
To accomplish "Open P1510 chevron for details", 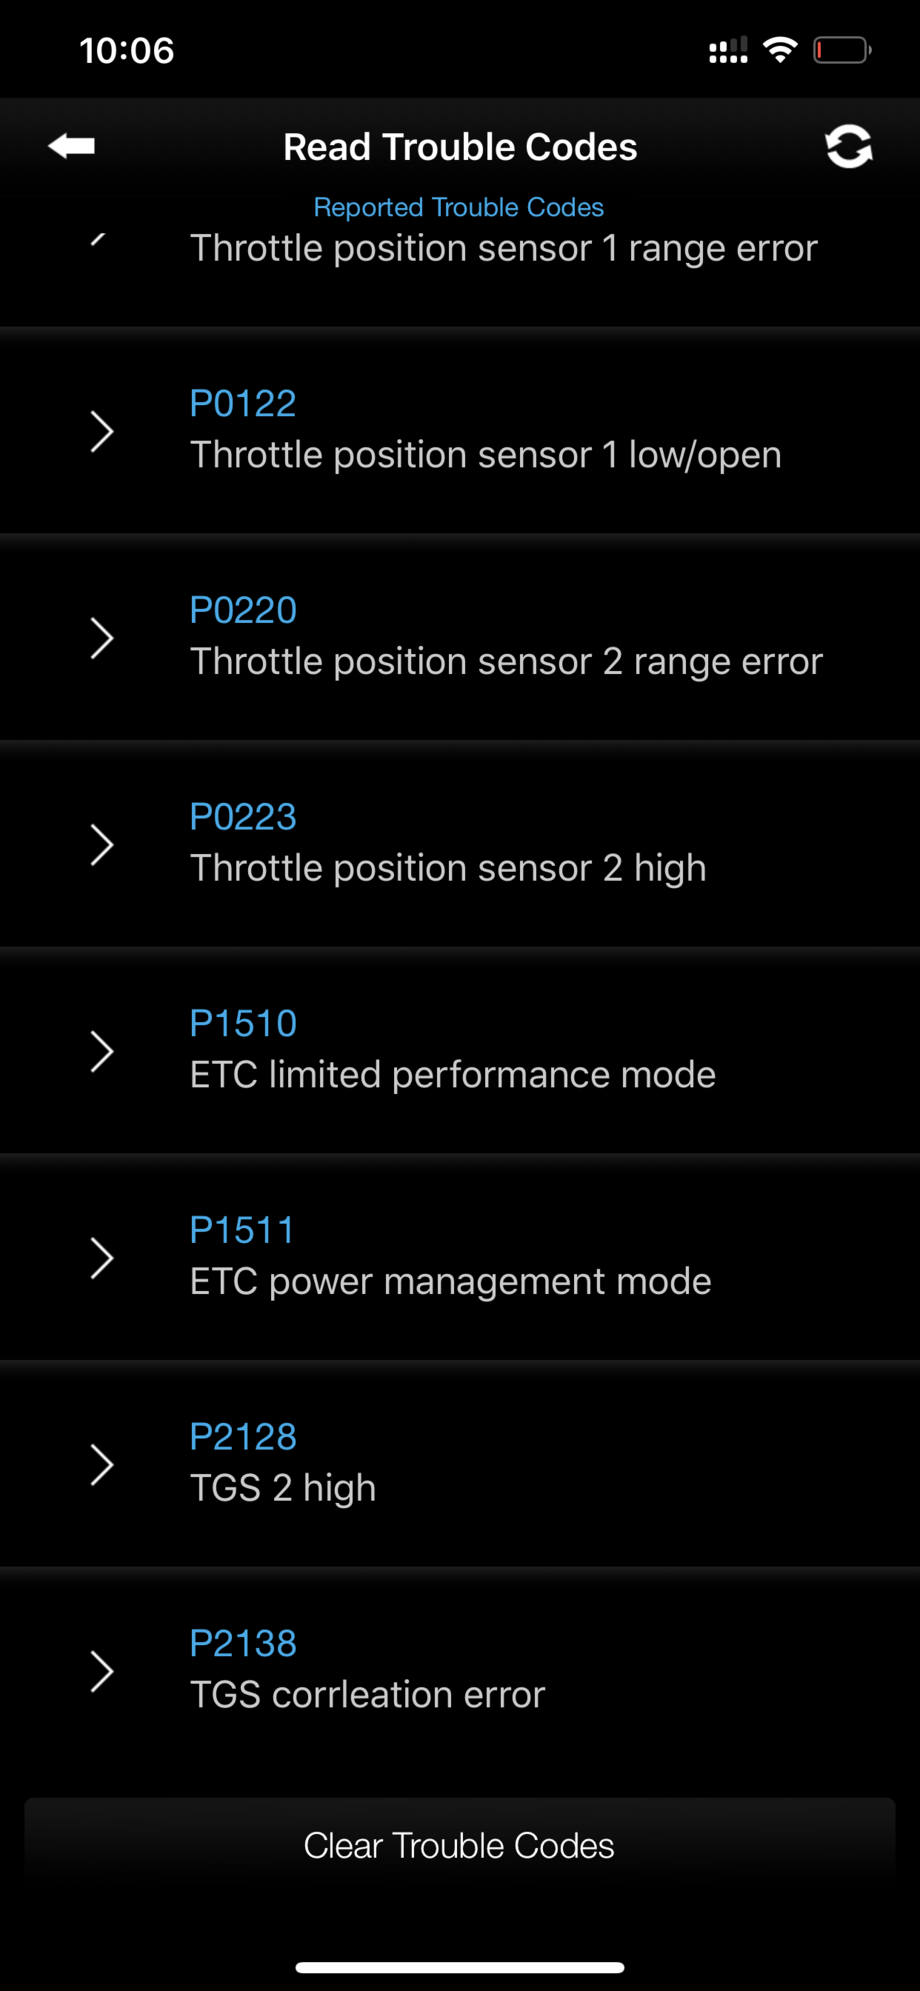I will [x=101, y=1052].
